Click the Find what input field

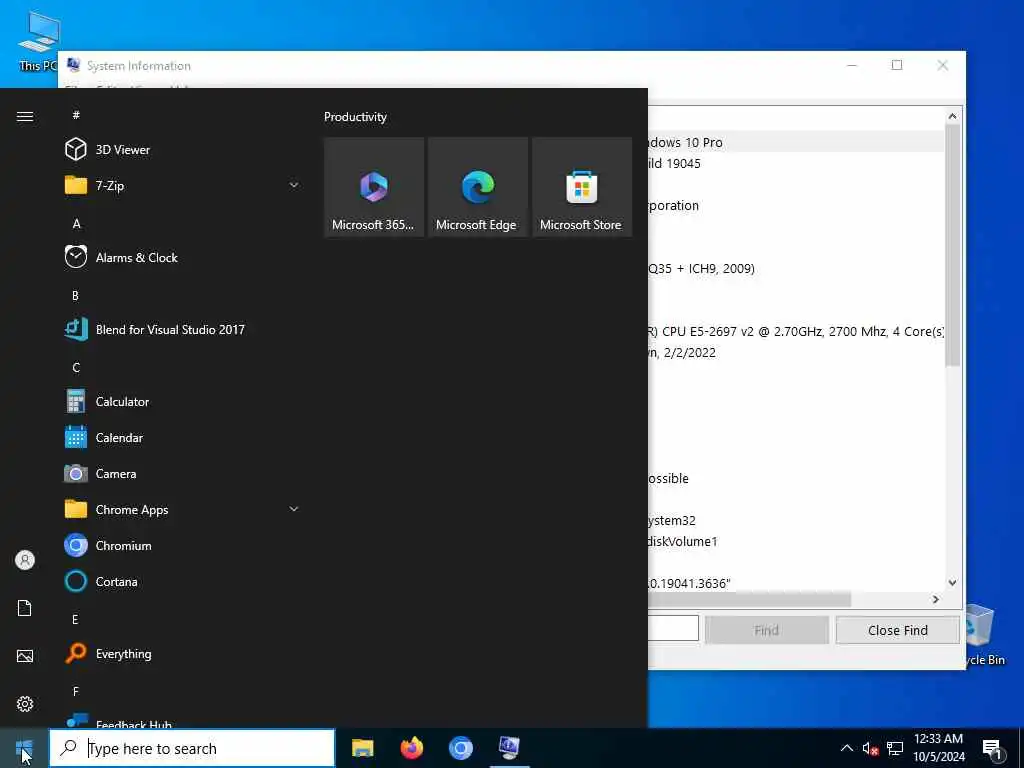point(673,628)
